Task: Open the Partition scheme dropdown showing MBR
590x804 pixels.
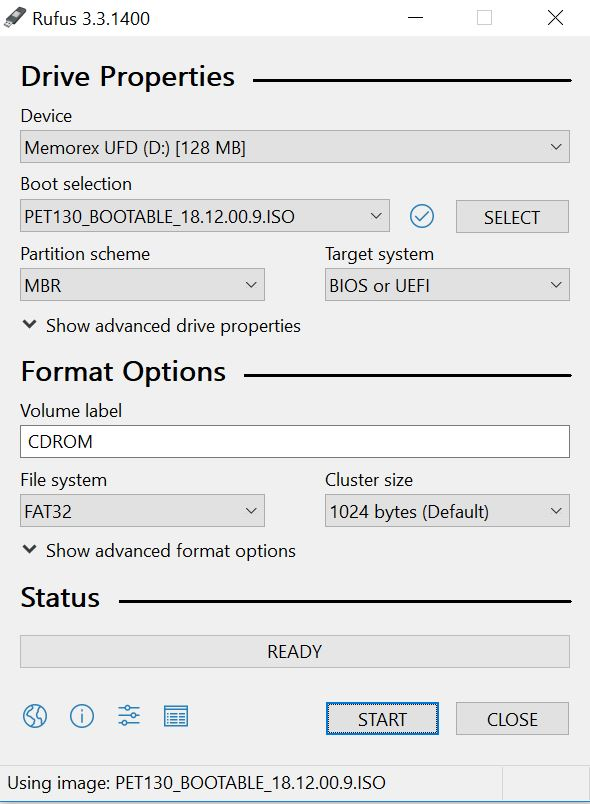Action: click(142, 285)
